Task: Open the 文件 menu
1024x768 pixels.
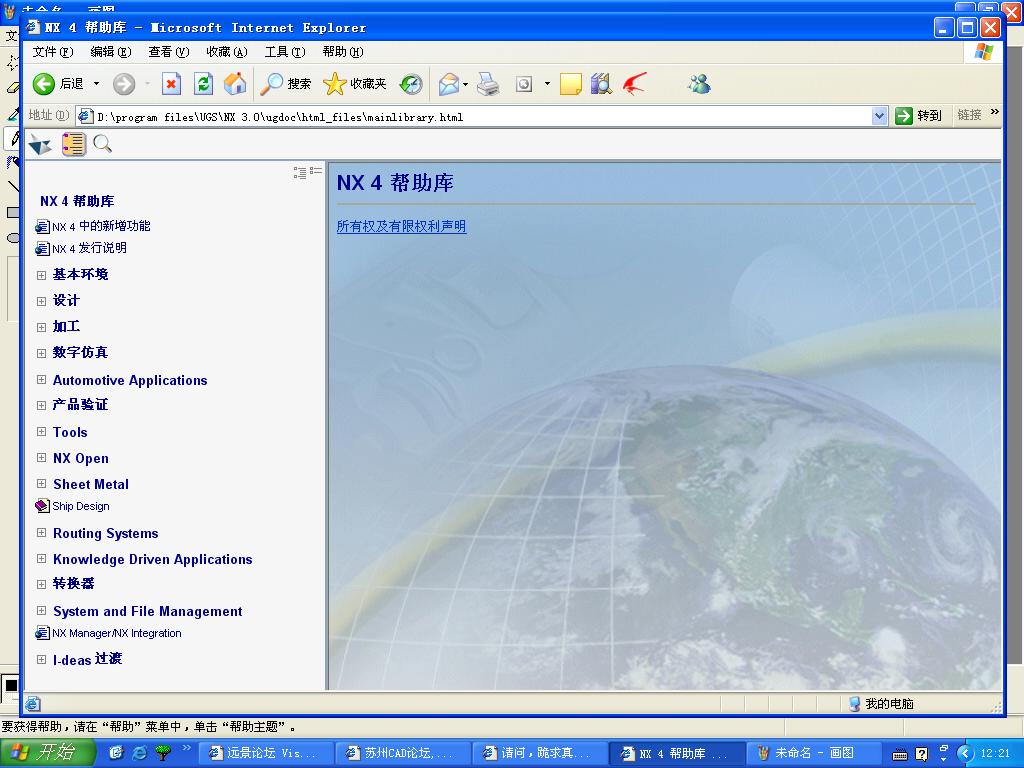Action: point(53,52)
